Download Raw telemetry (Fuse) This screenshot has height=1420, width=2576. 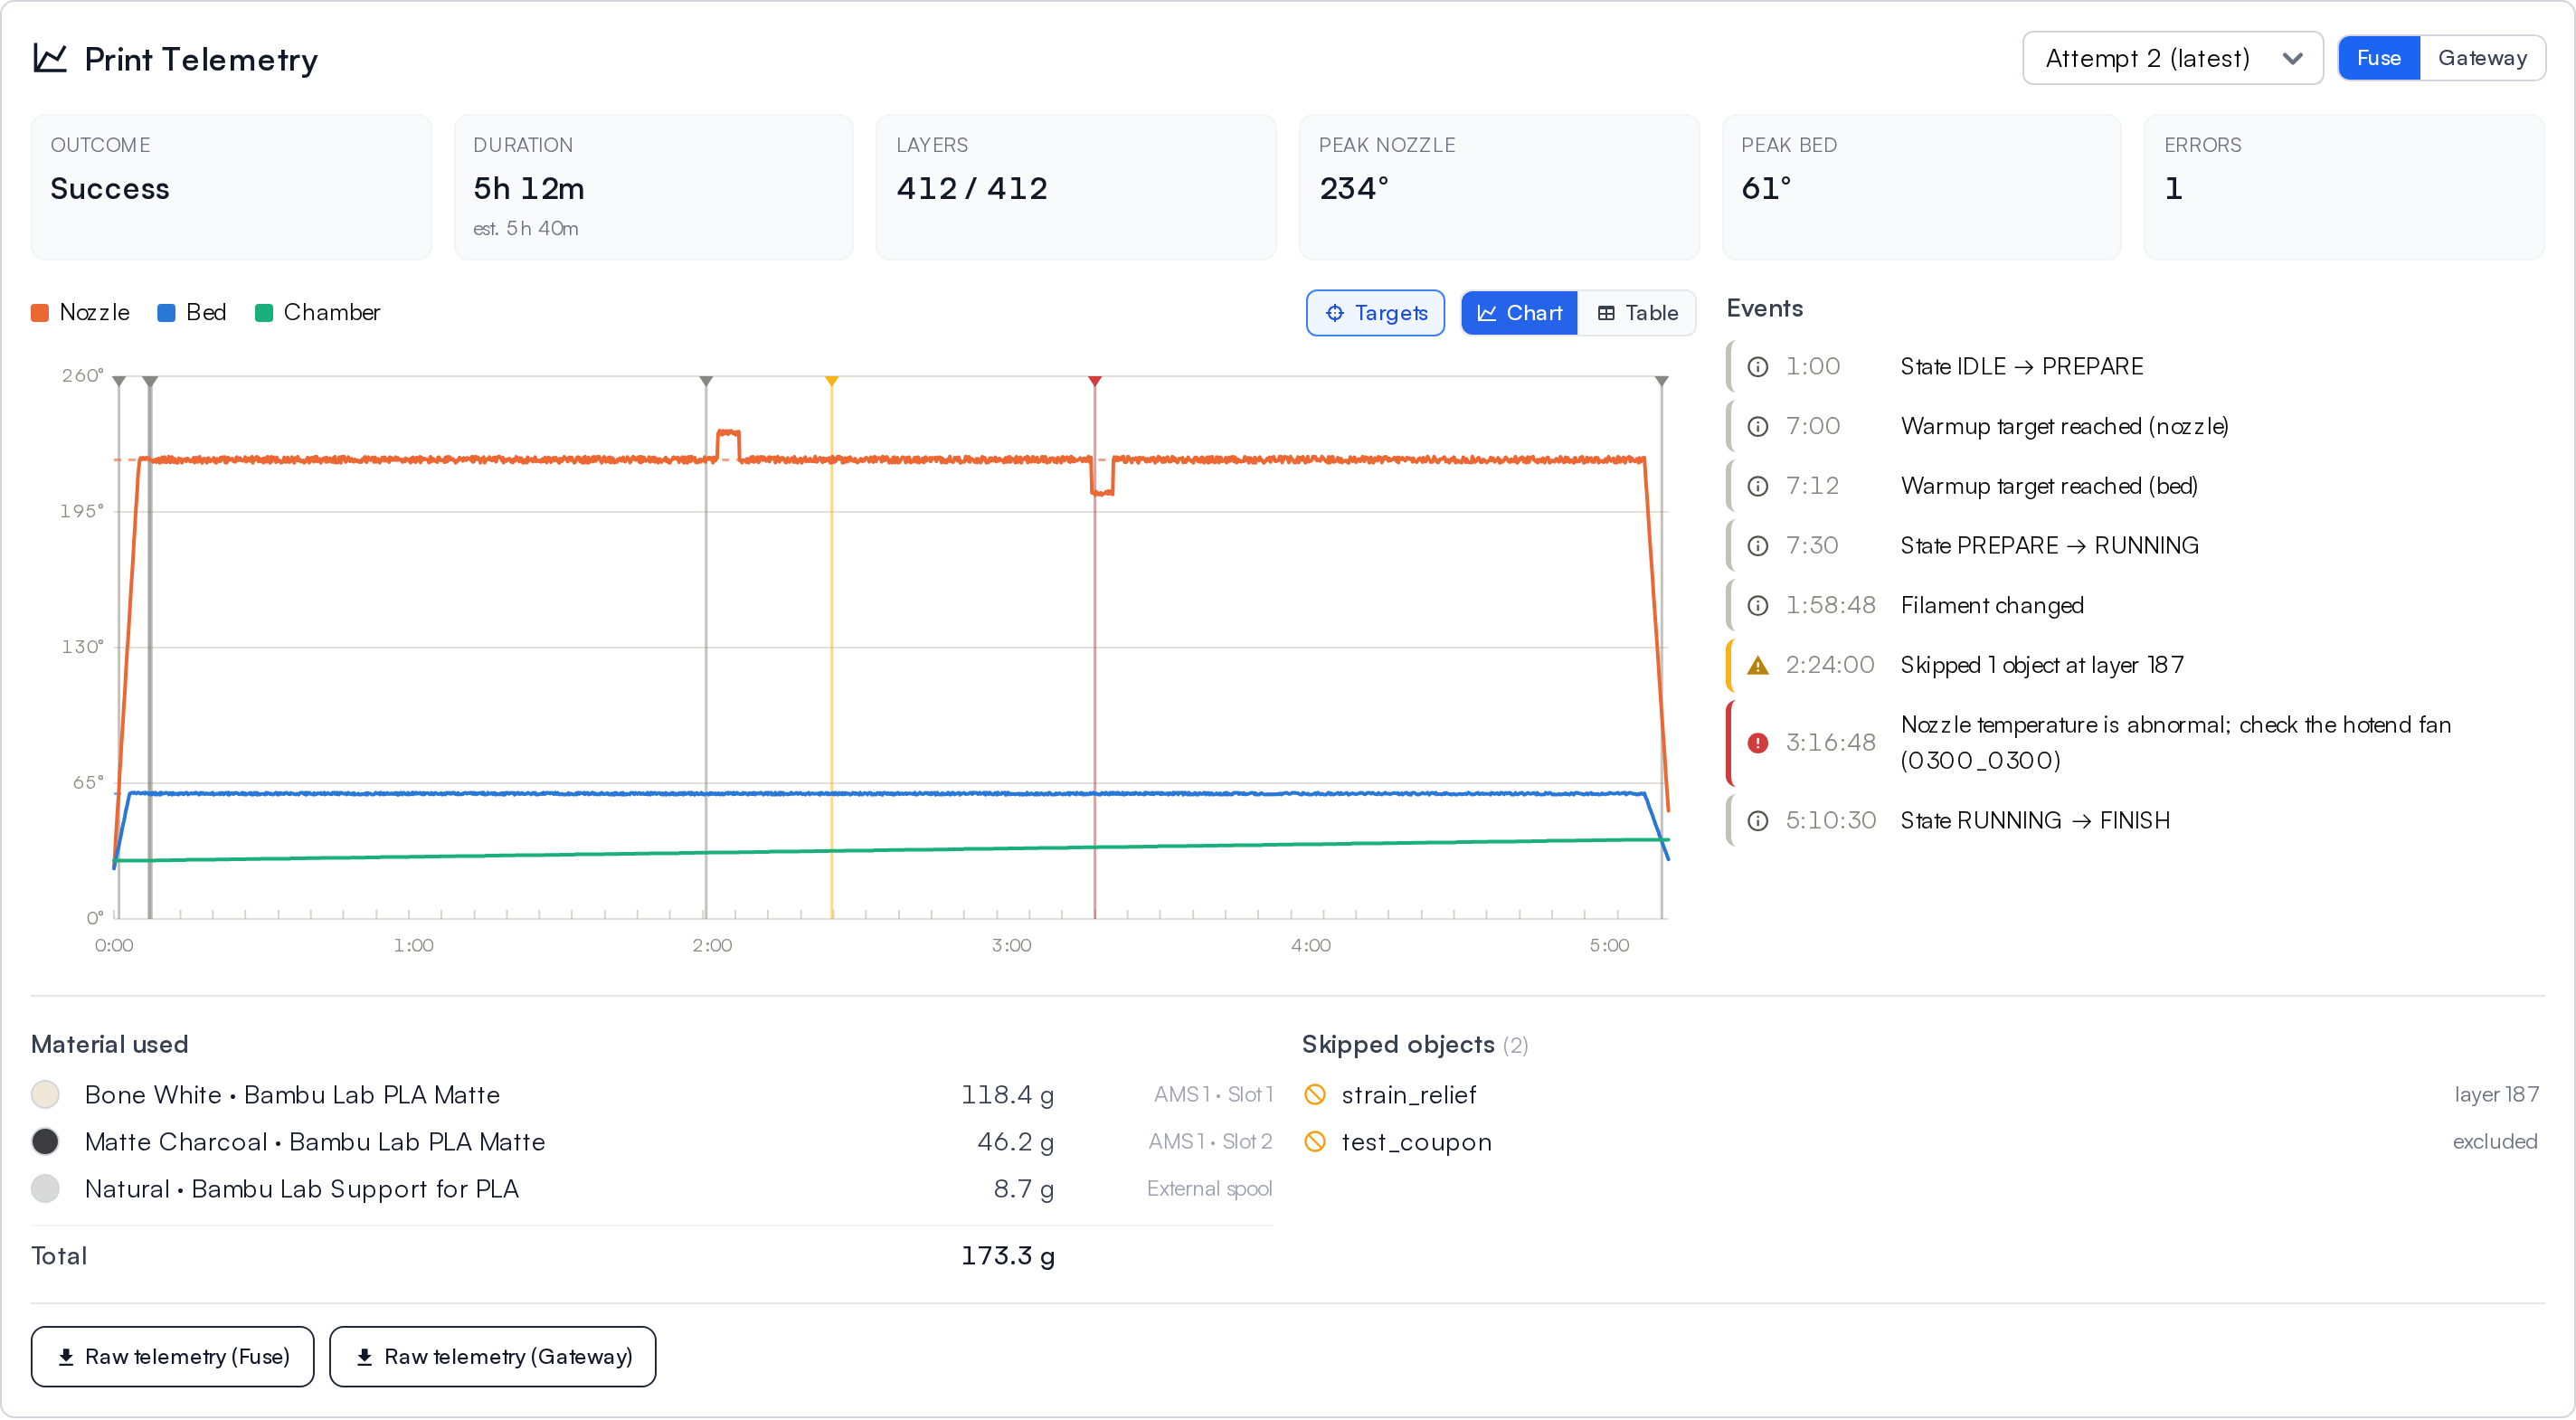[x=172, y=1357]
